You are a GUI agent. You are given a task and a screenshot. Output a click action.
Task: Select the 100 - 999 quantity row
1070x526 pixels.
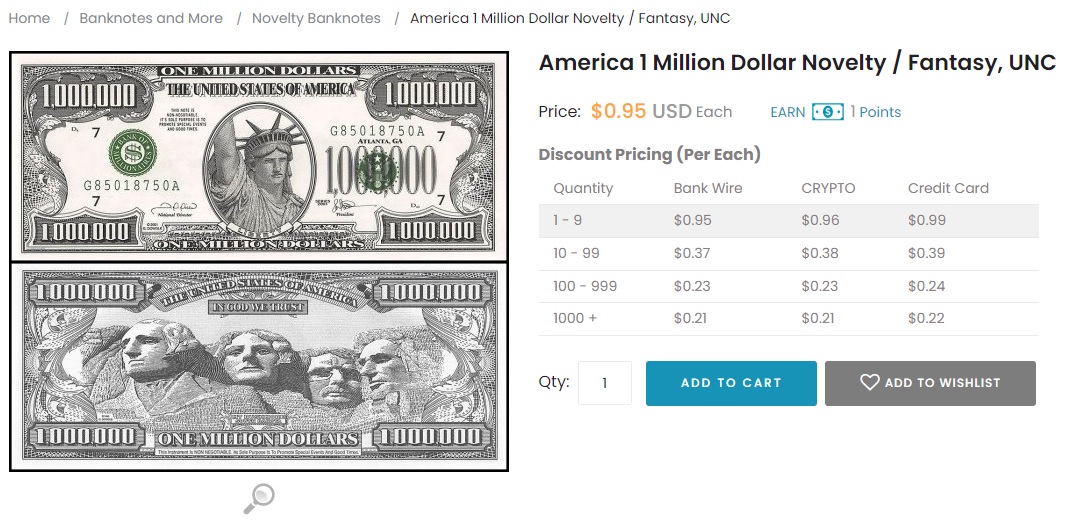(x=788, y=286)
